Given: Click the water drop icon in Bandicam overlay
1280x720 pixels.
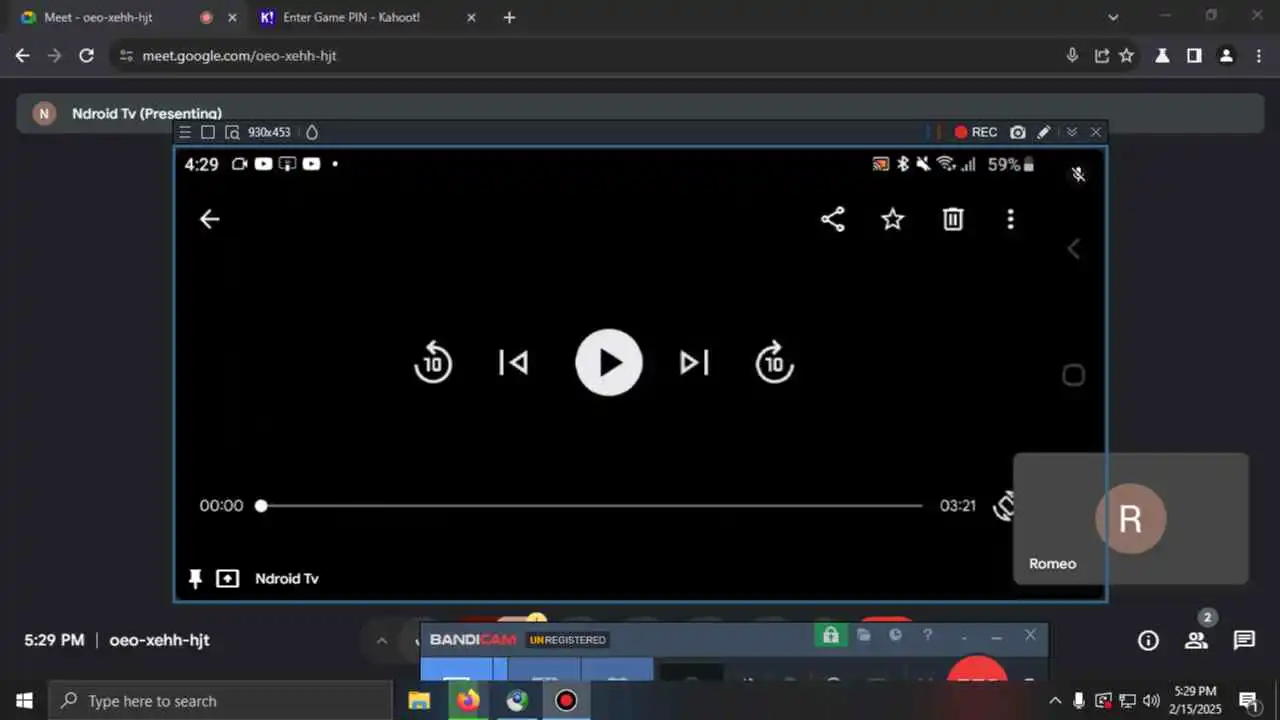Looking at the screenshot, I should coord(311,132).
